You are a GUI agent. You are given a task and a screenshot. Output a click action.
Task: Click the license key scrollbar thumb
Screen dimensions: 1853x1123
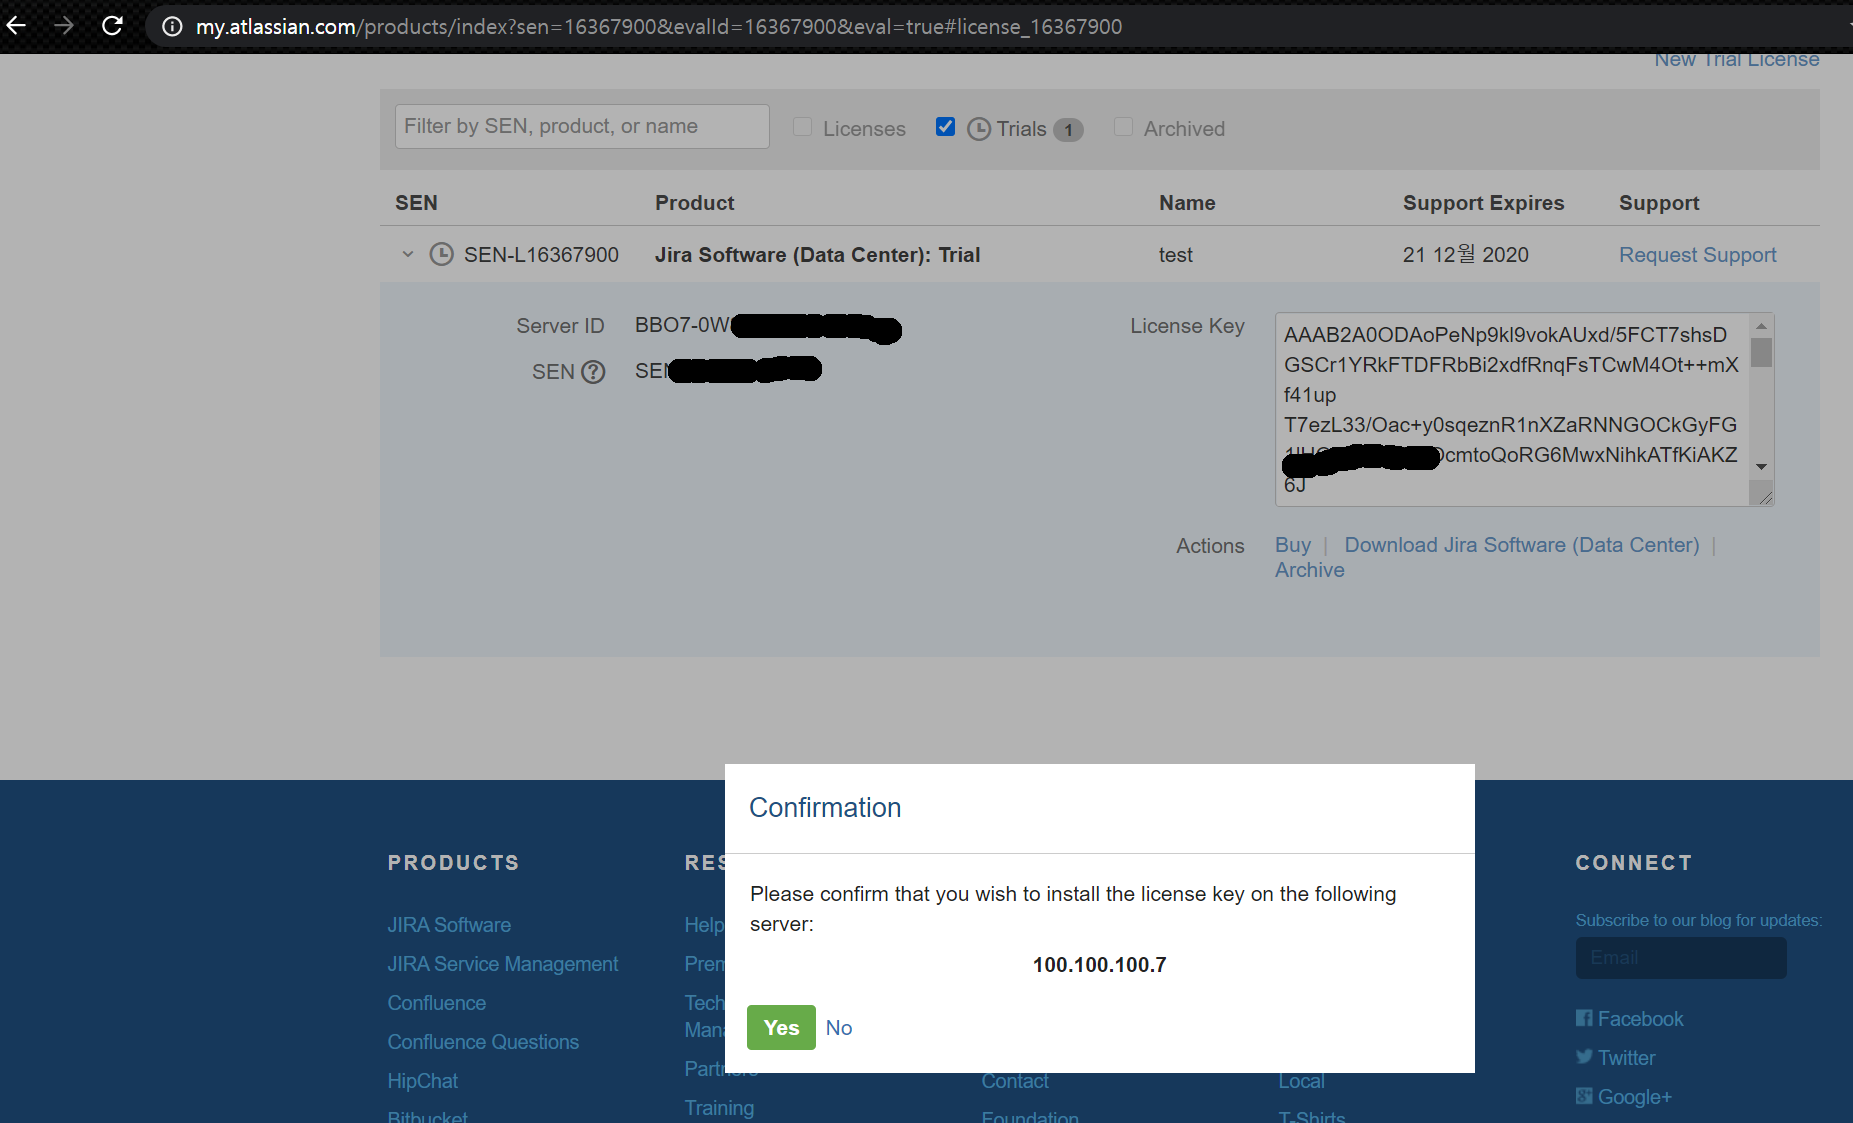[x=1762, y=352]
